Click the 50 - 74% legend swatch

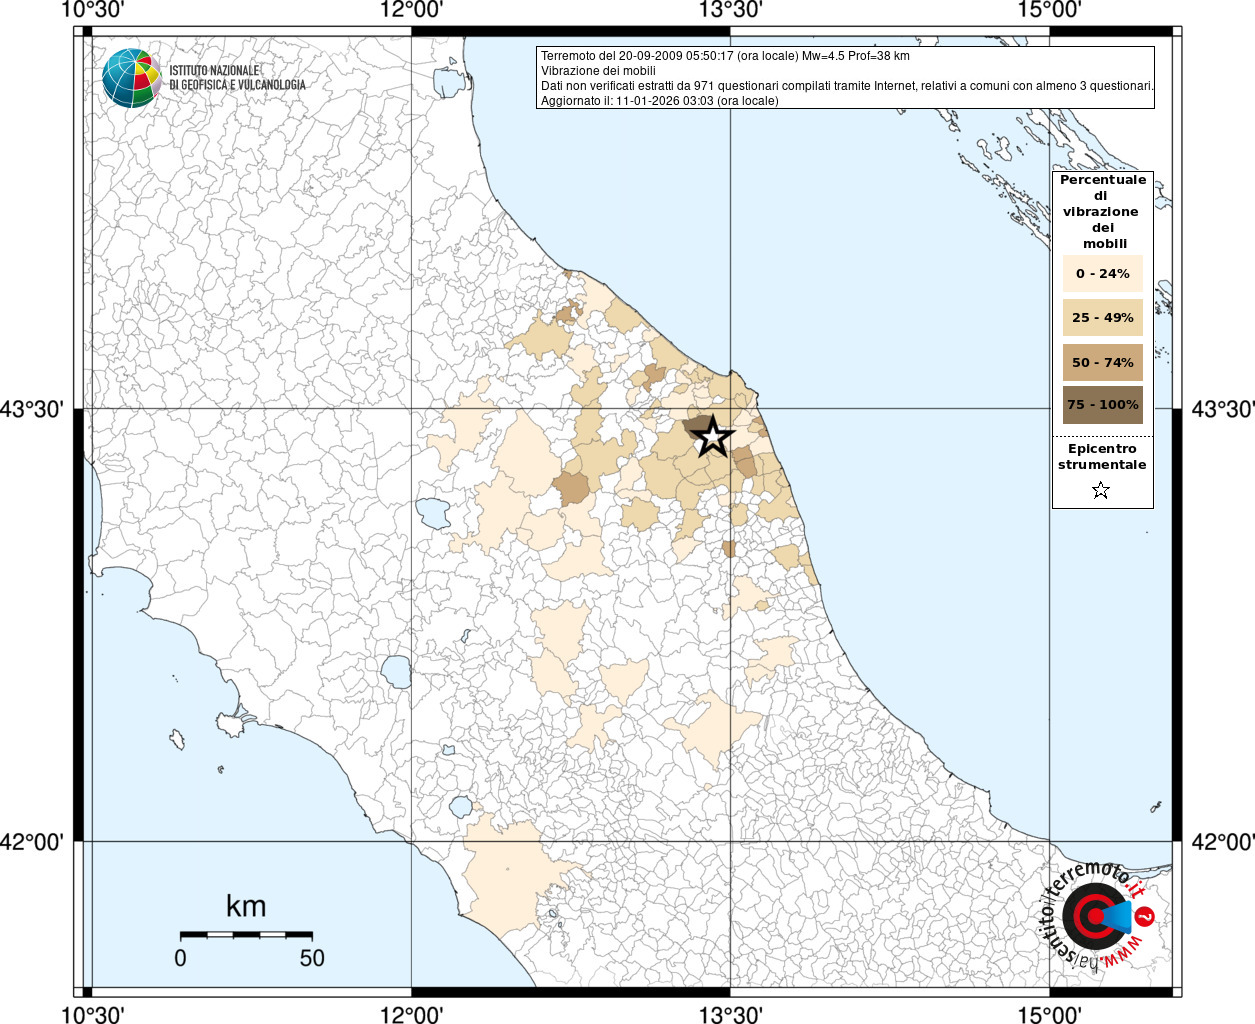(1102, 362)
